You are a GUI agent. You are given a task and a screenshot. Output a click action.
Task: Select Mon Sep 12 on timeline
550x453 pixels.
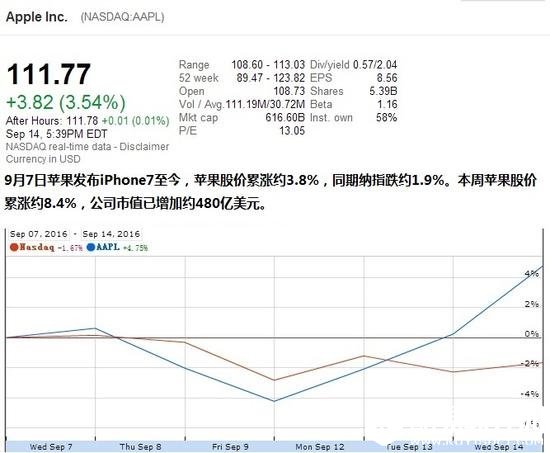pyautogui.click(x=320, y=447)
